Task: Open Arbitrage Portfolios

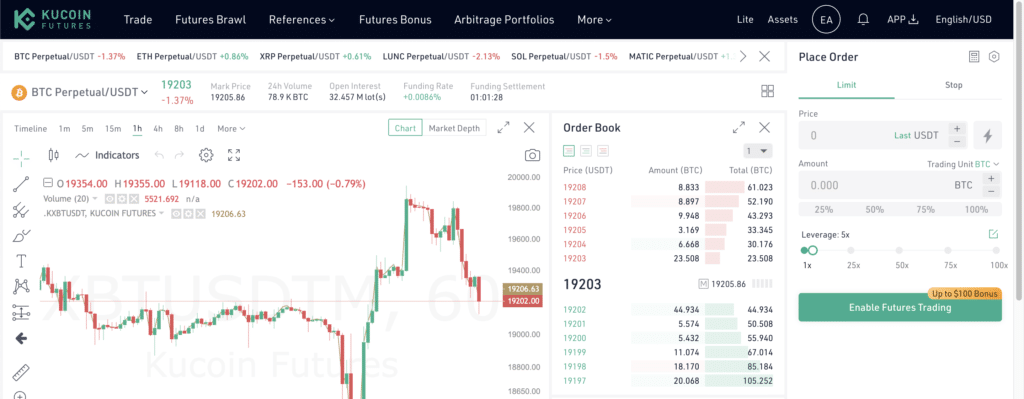Action: [x=504, y=20]
